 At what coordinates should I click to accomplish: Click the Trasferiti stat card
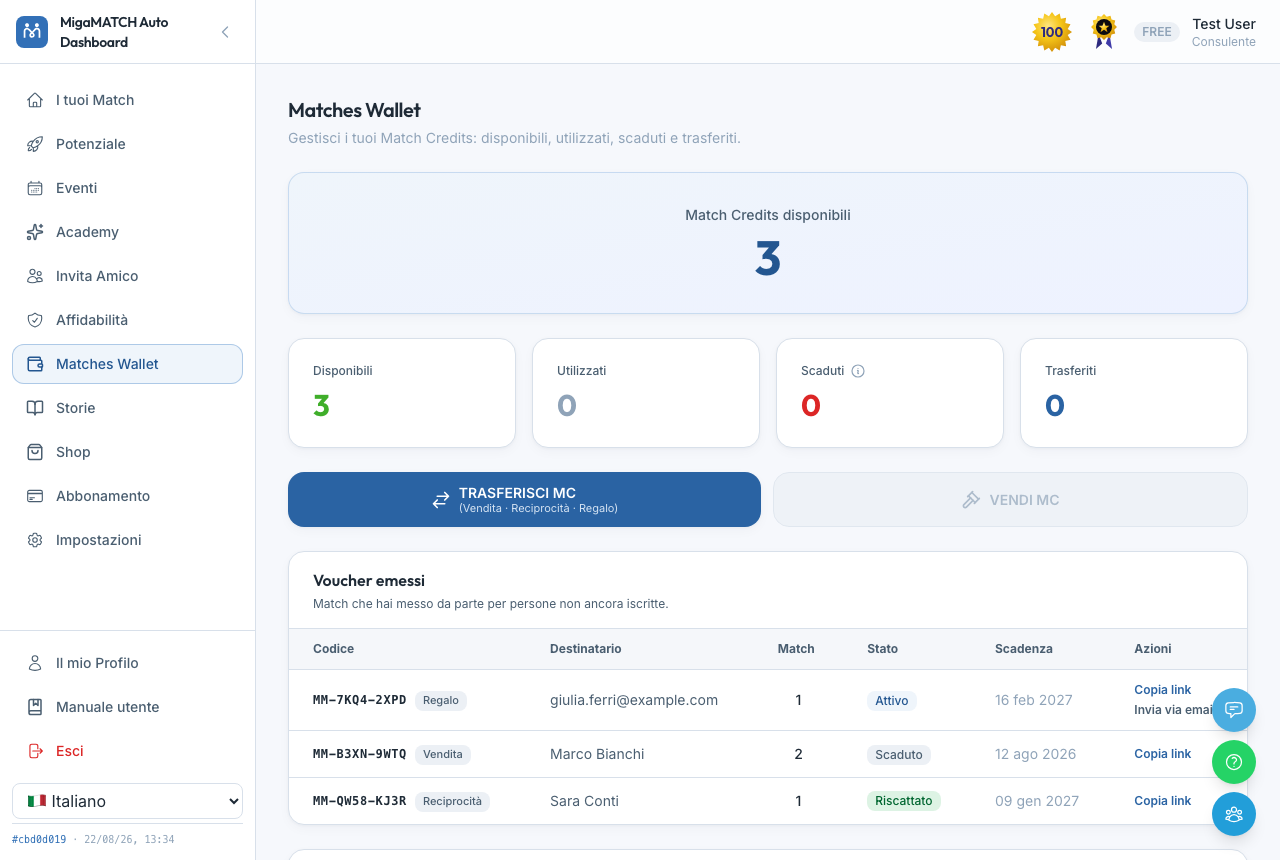[1134, 393]
